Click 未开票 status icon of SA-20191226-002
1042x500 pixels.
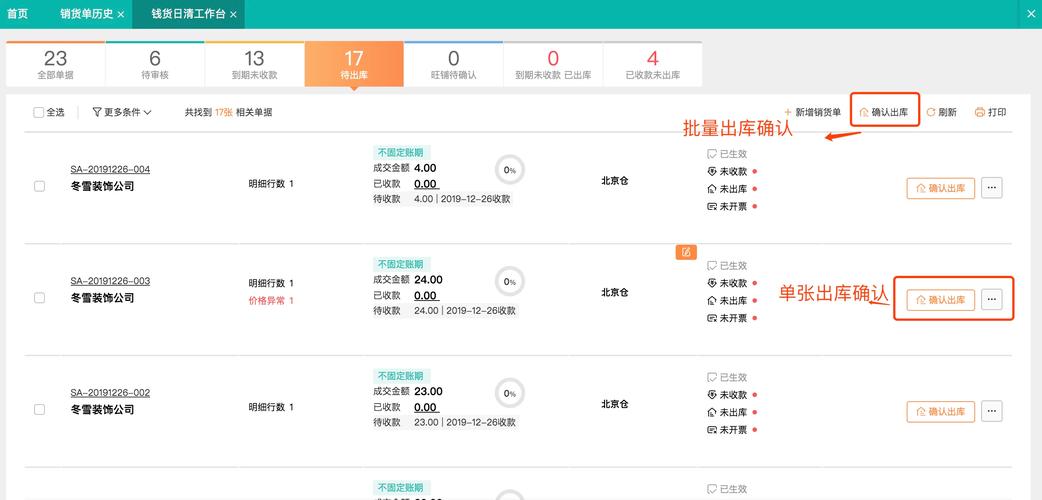pyautogui.click(x=712, y=430)
